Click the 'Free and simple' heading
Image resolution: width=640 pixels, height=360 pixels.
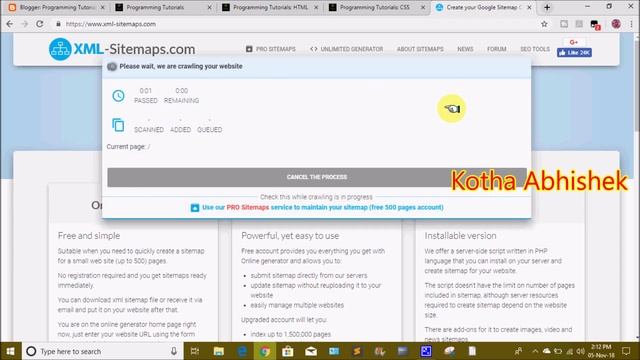[x=89, y=236]
